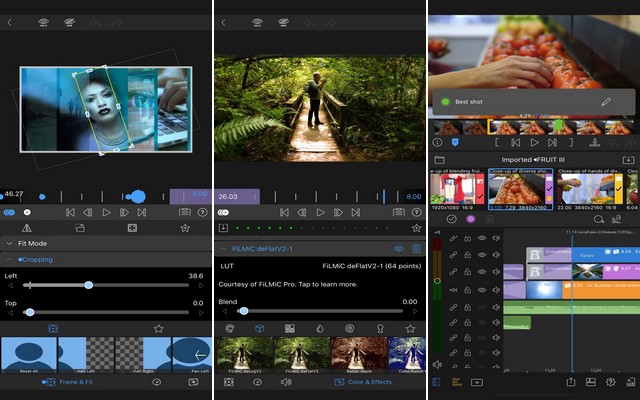Jump to clip end in Color & Effects editor
Viewport: 640px width, 400px height.
click(356, 212)
